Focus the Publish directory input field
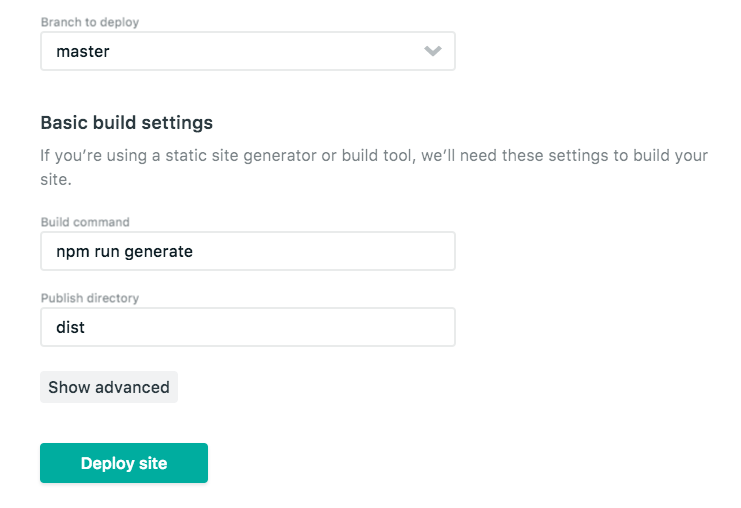Viewport: 741px width, 508px height. point(247,327)
